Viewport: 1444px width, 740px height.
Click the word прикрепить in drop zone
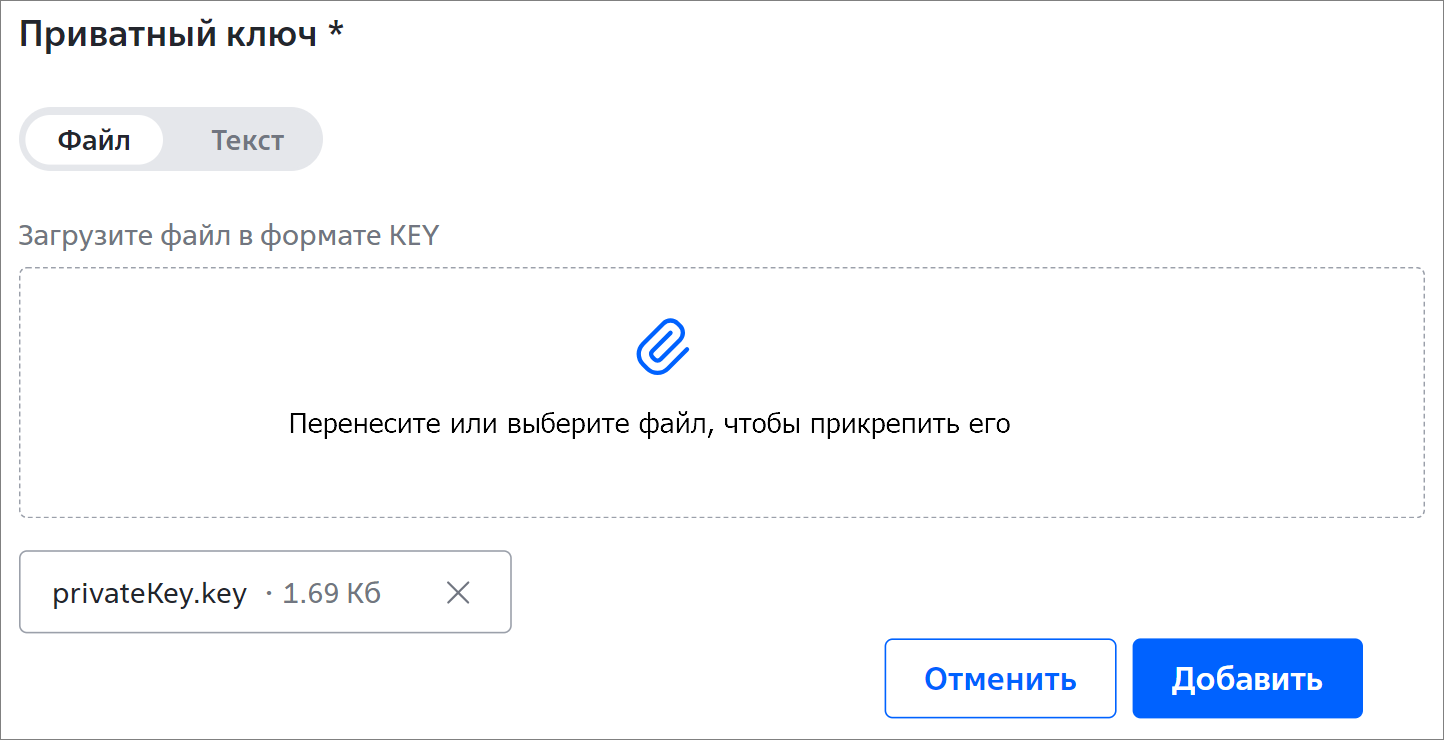point(897,424)
